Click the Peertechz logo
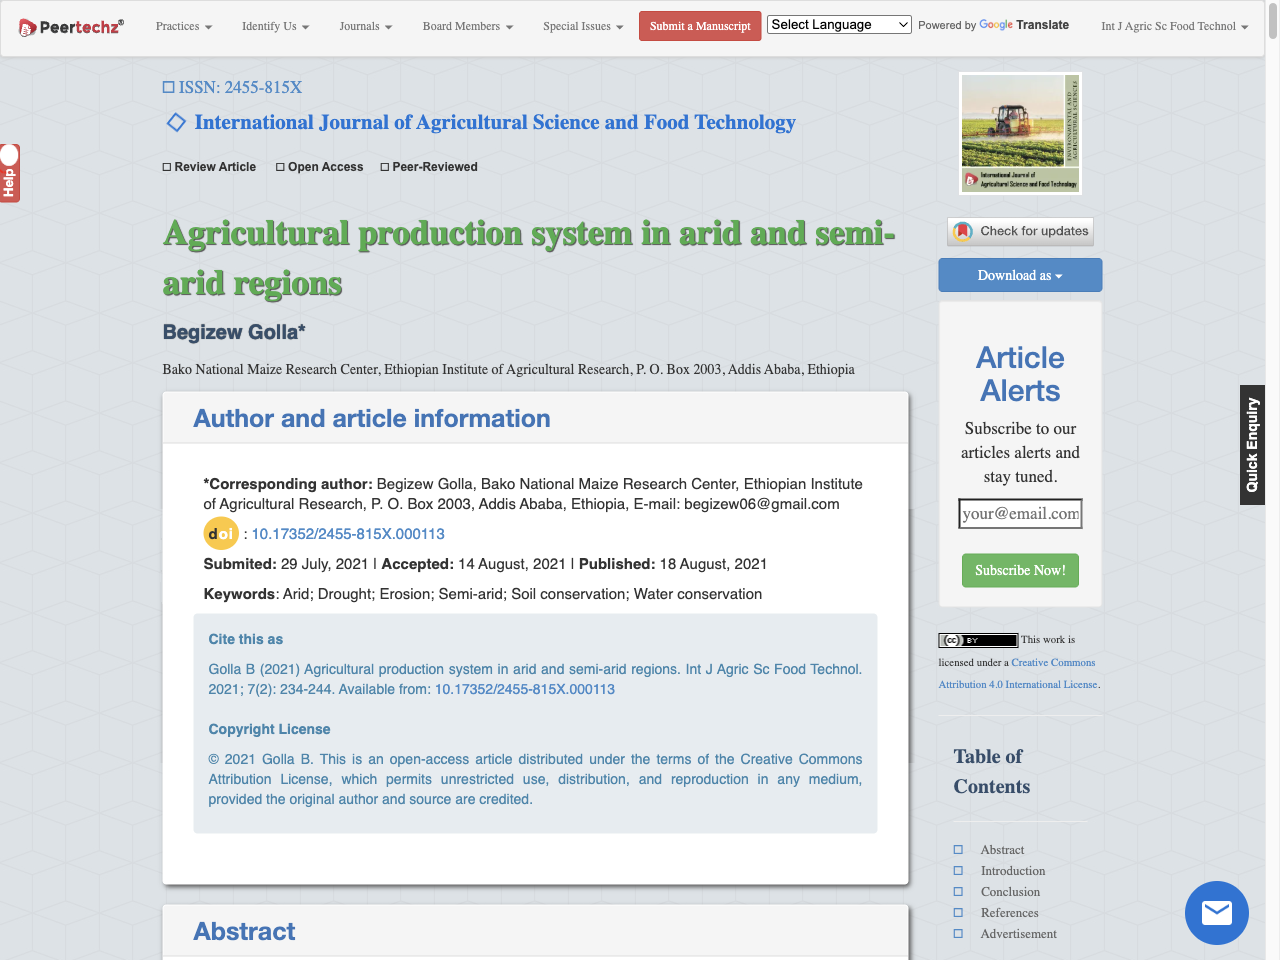The image size is (1280, 960). tap(70, 26)
